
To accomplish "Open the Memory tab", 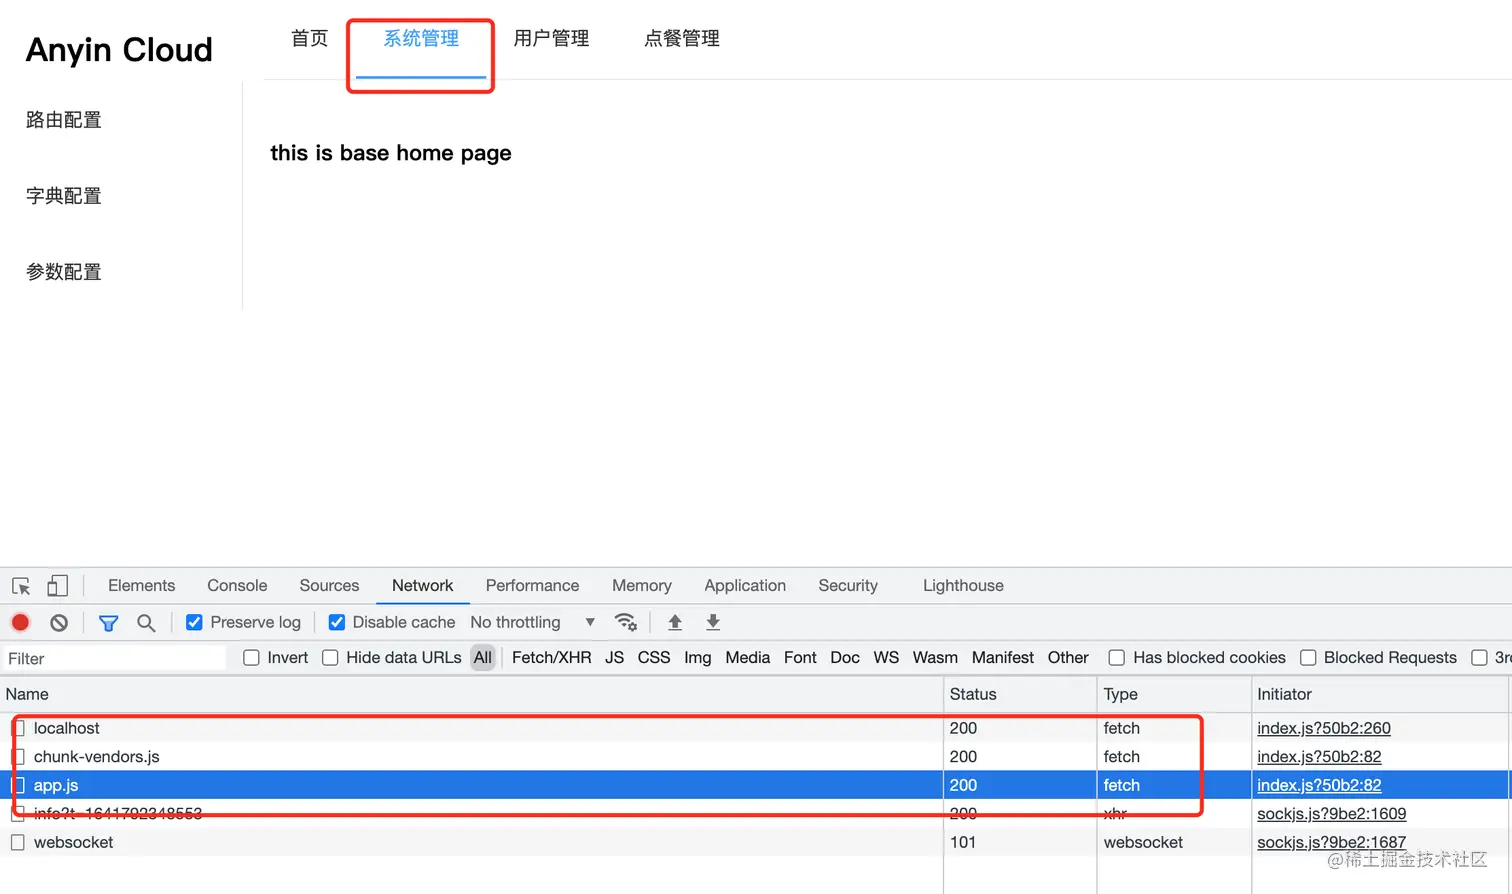I will pyautogui.click(x=642, y=585).
